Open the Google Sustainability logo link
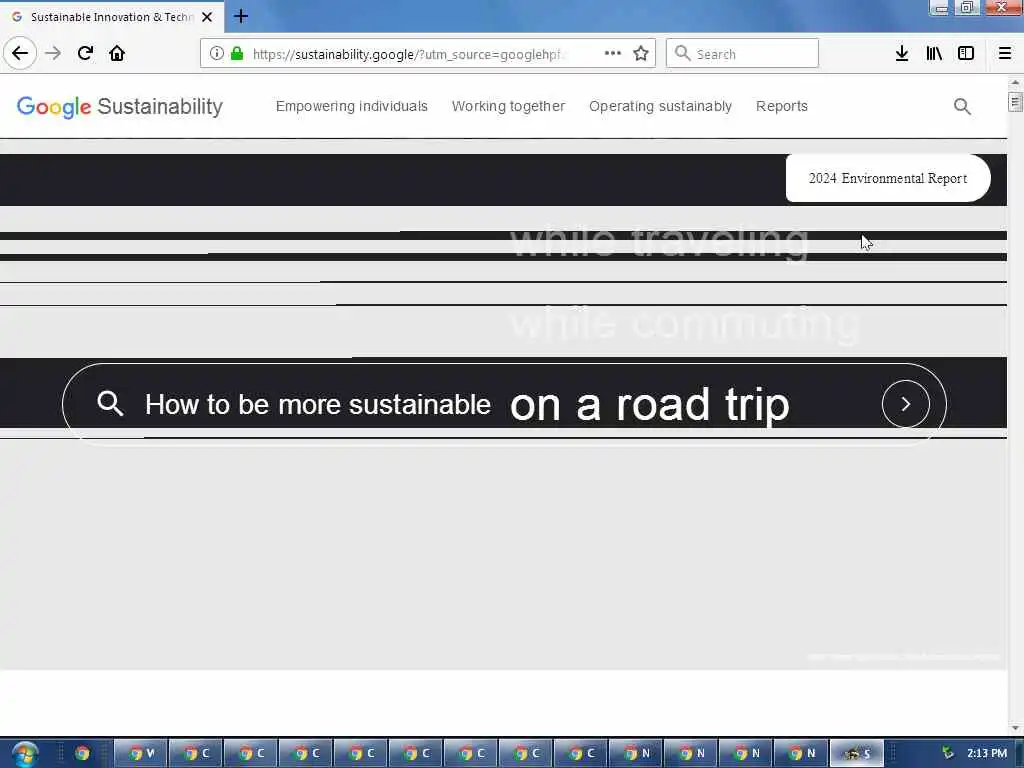1024x768 pixels. tap(120, 106)
